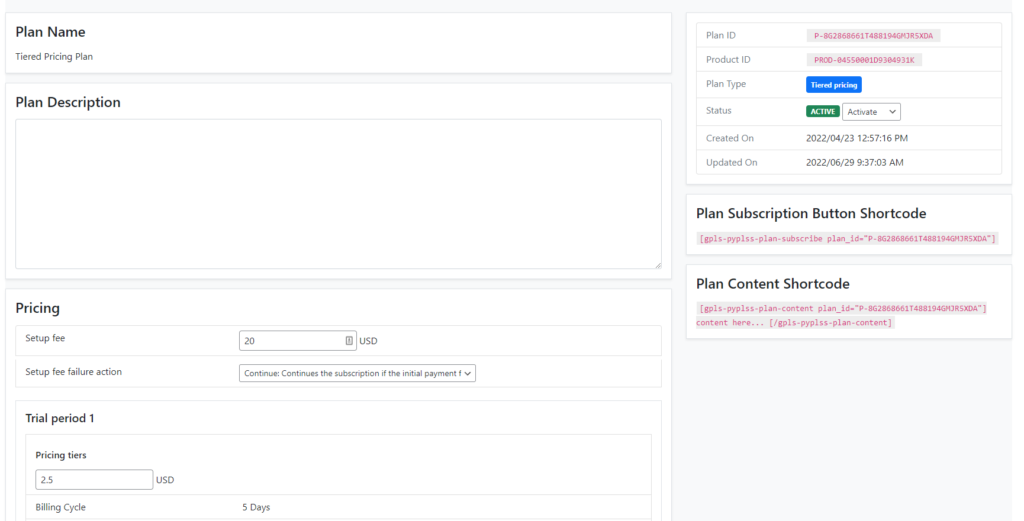This screenshot has height=521, width=1024.
Task: Click the ACTIVE status badge
Action: [x=823, y=112]
